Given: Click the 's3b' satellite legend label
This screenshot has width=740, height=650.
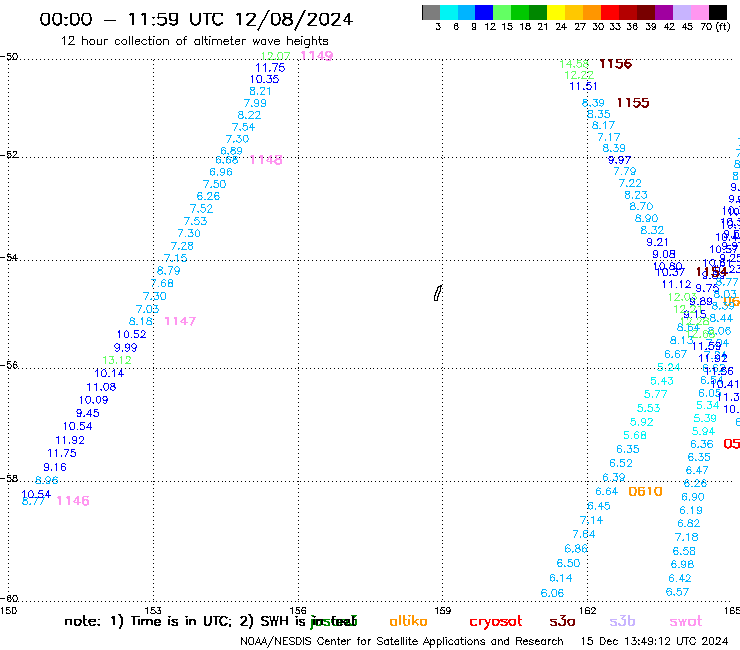Looking at the screenshot, I should (622, 621).
